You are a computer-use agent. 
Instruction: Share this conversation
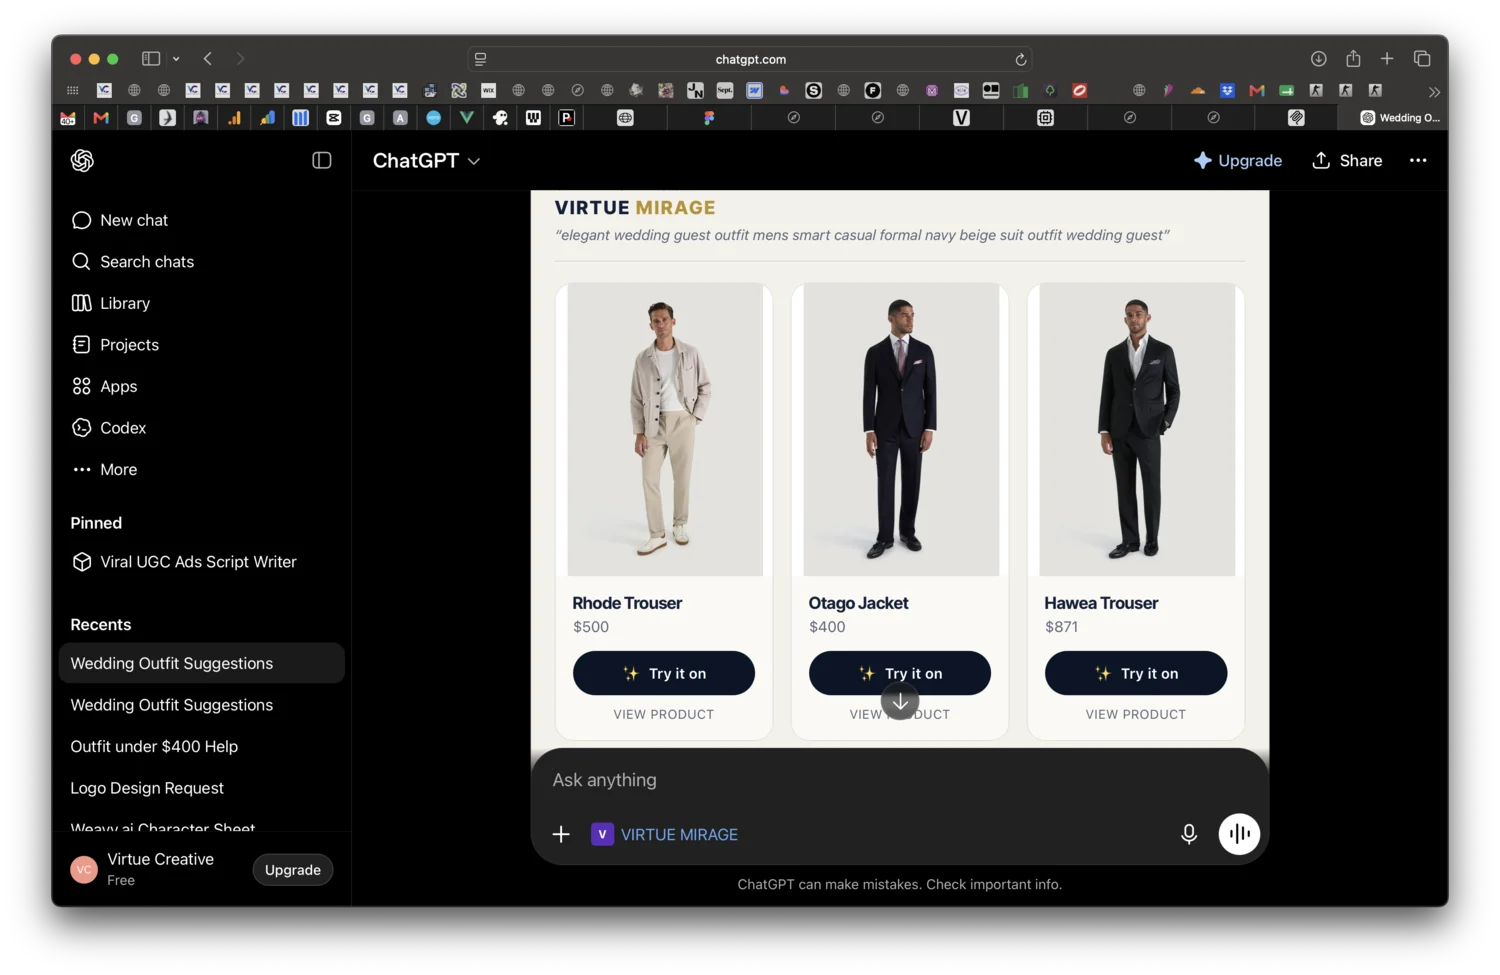tap(1347, 160)
